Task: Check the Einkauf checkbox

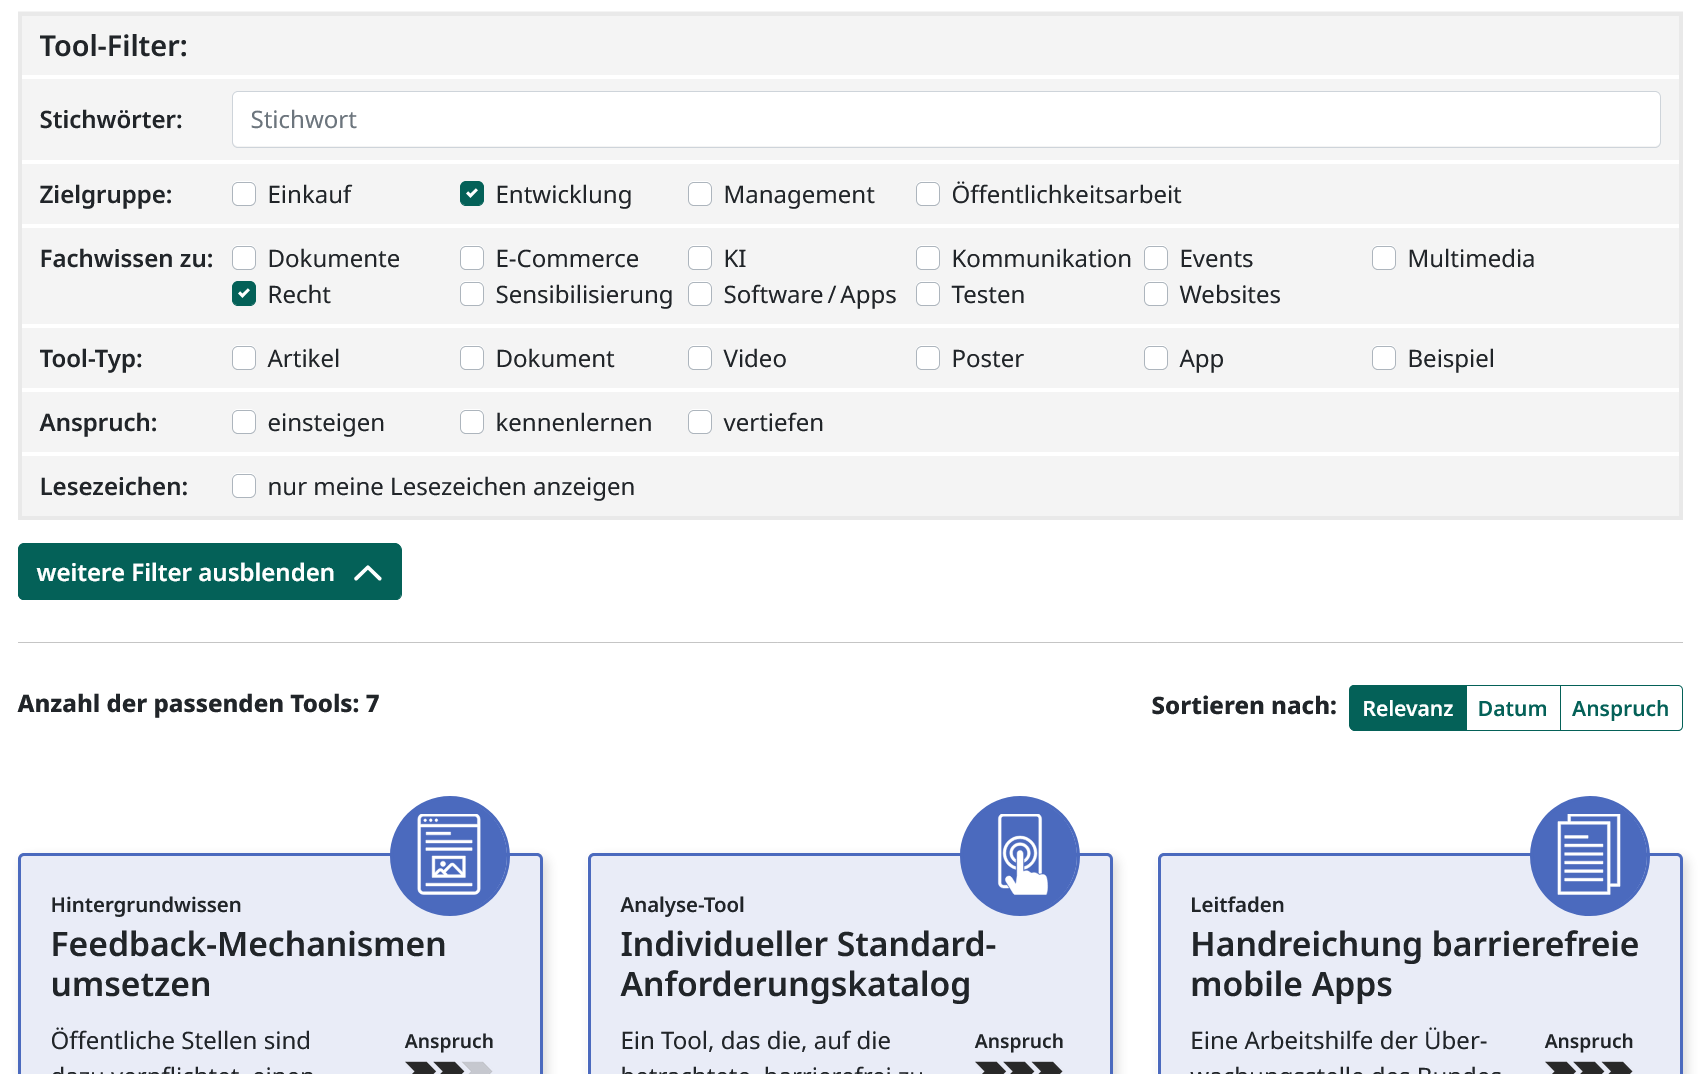Action: point(244,194)
